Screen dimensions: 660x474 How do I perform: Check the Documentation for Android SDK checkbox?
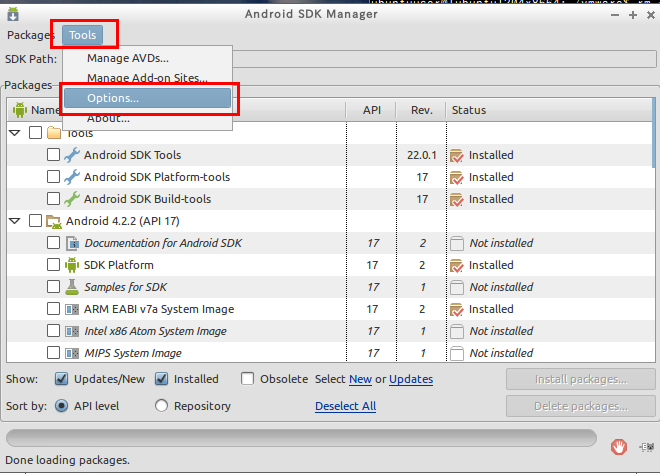(53, 242)
